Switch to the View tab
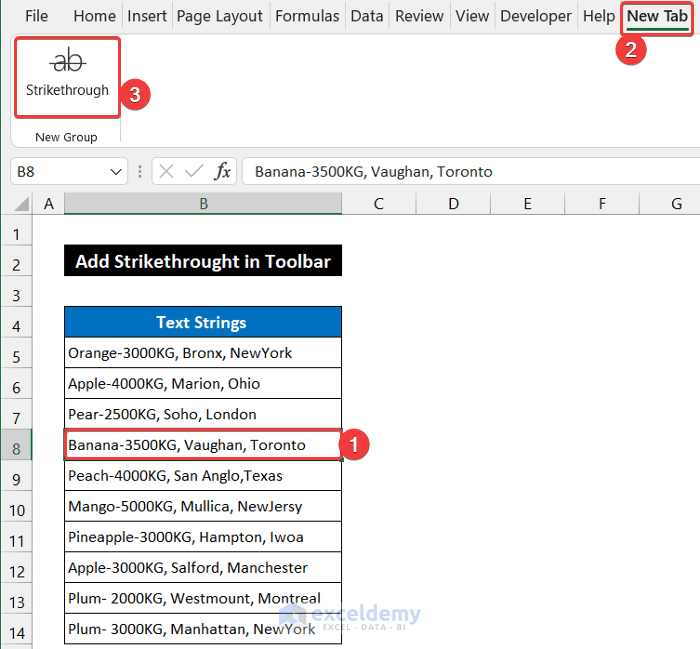The width and height of the screenshot is (700, 649). click(x=472, y=16)
